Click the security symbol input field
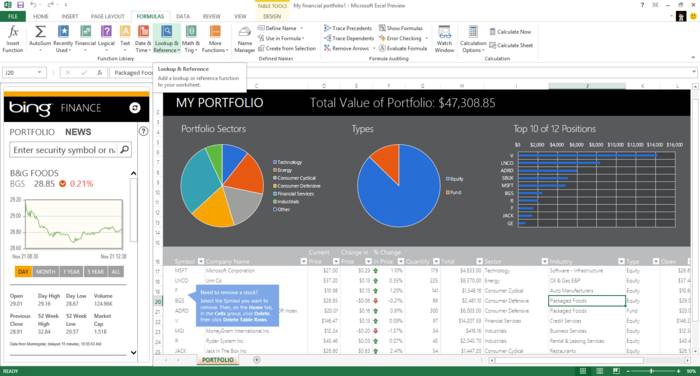Screen dimensions: 700x376 [x=65, y=150]
